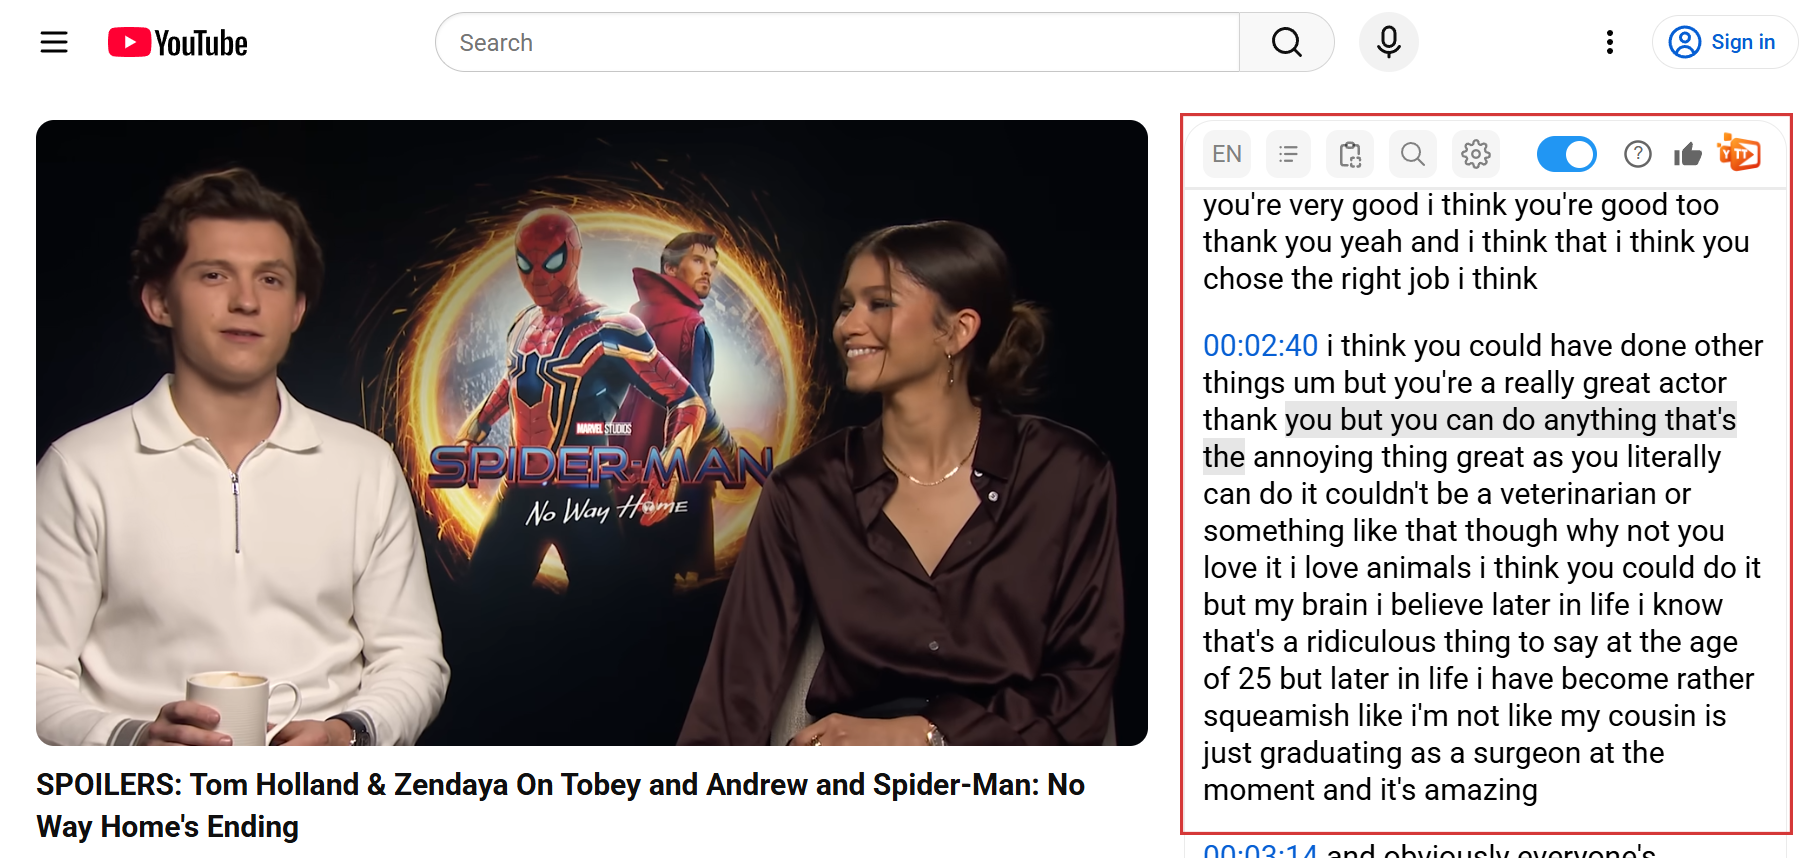Image resolution: width=1800 pixels, height=858 pixels.
Task: Search within transcript using magnifier icon
Action: [1413, 154]
